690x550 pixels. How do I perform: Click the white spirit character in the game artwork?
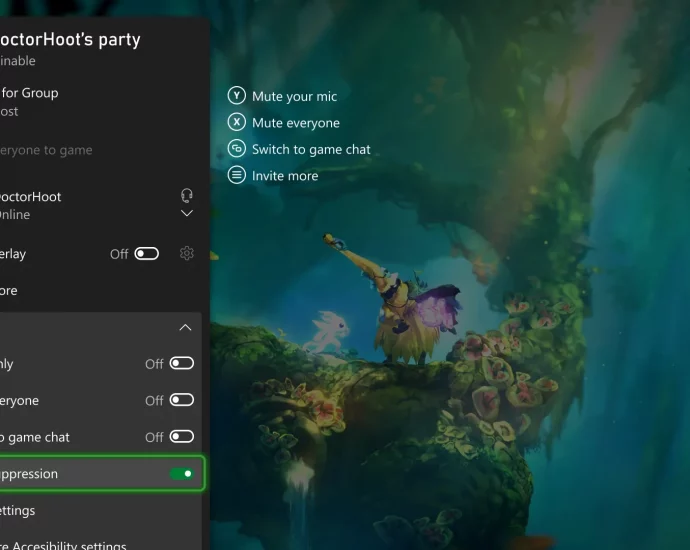point(326,330)
